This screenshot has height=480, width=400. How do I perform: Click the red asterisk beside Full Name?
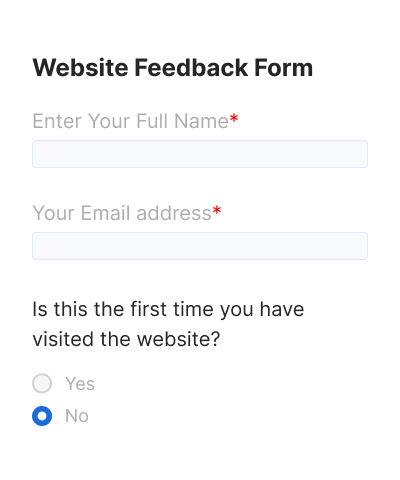pyautogui.click(x=234, y=118)
